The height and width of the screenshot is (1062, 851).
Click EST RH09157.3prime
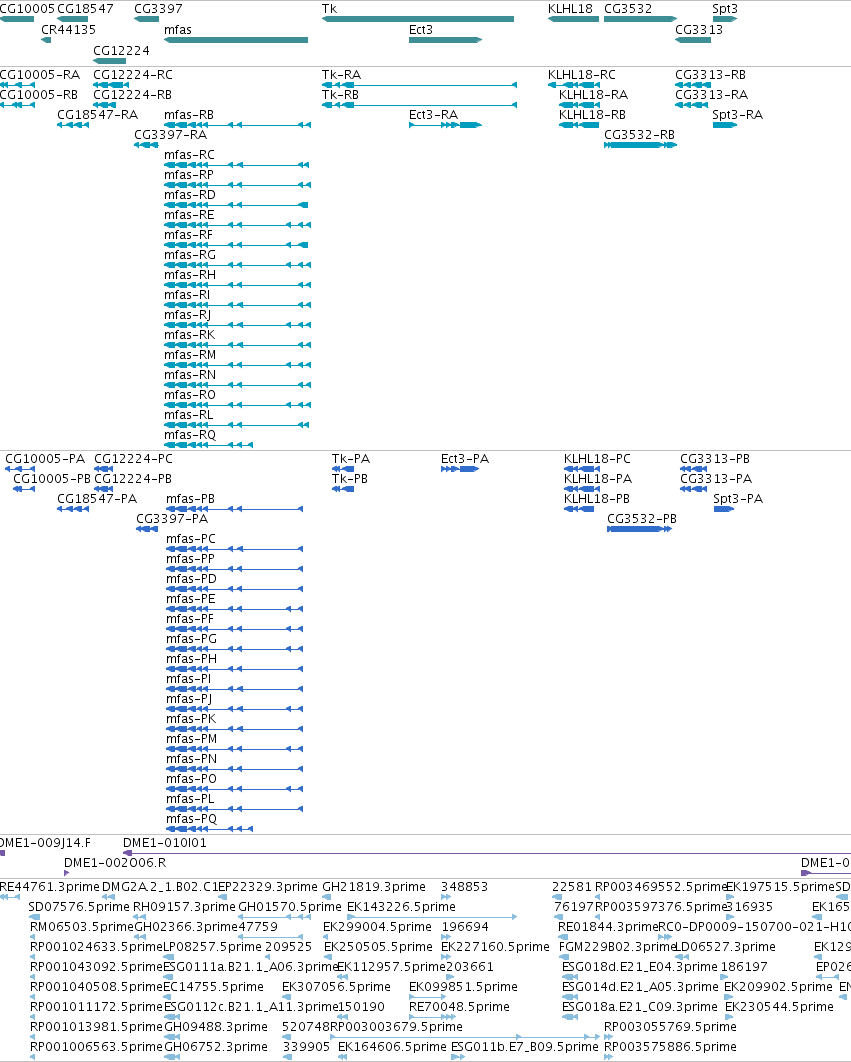[x=184, y=907]
